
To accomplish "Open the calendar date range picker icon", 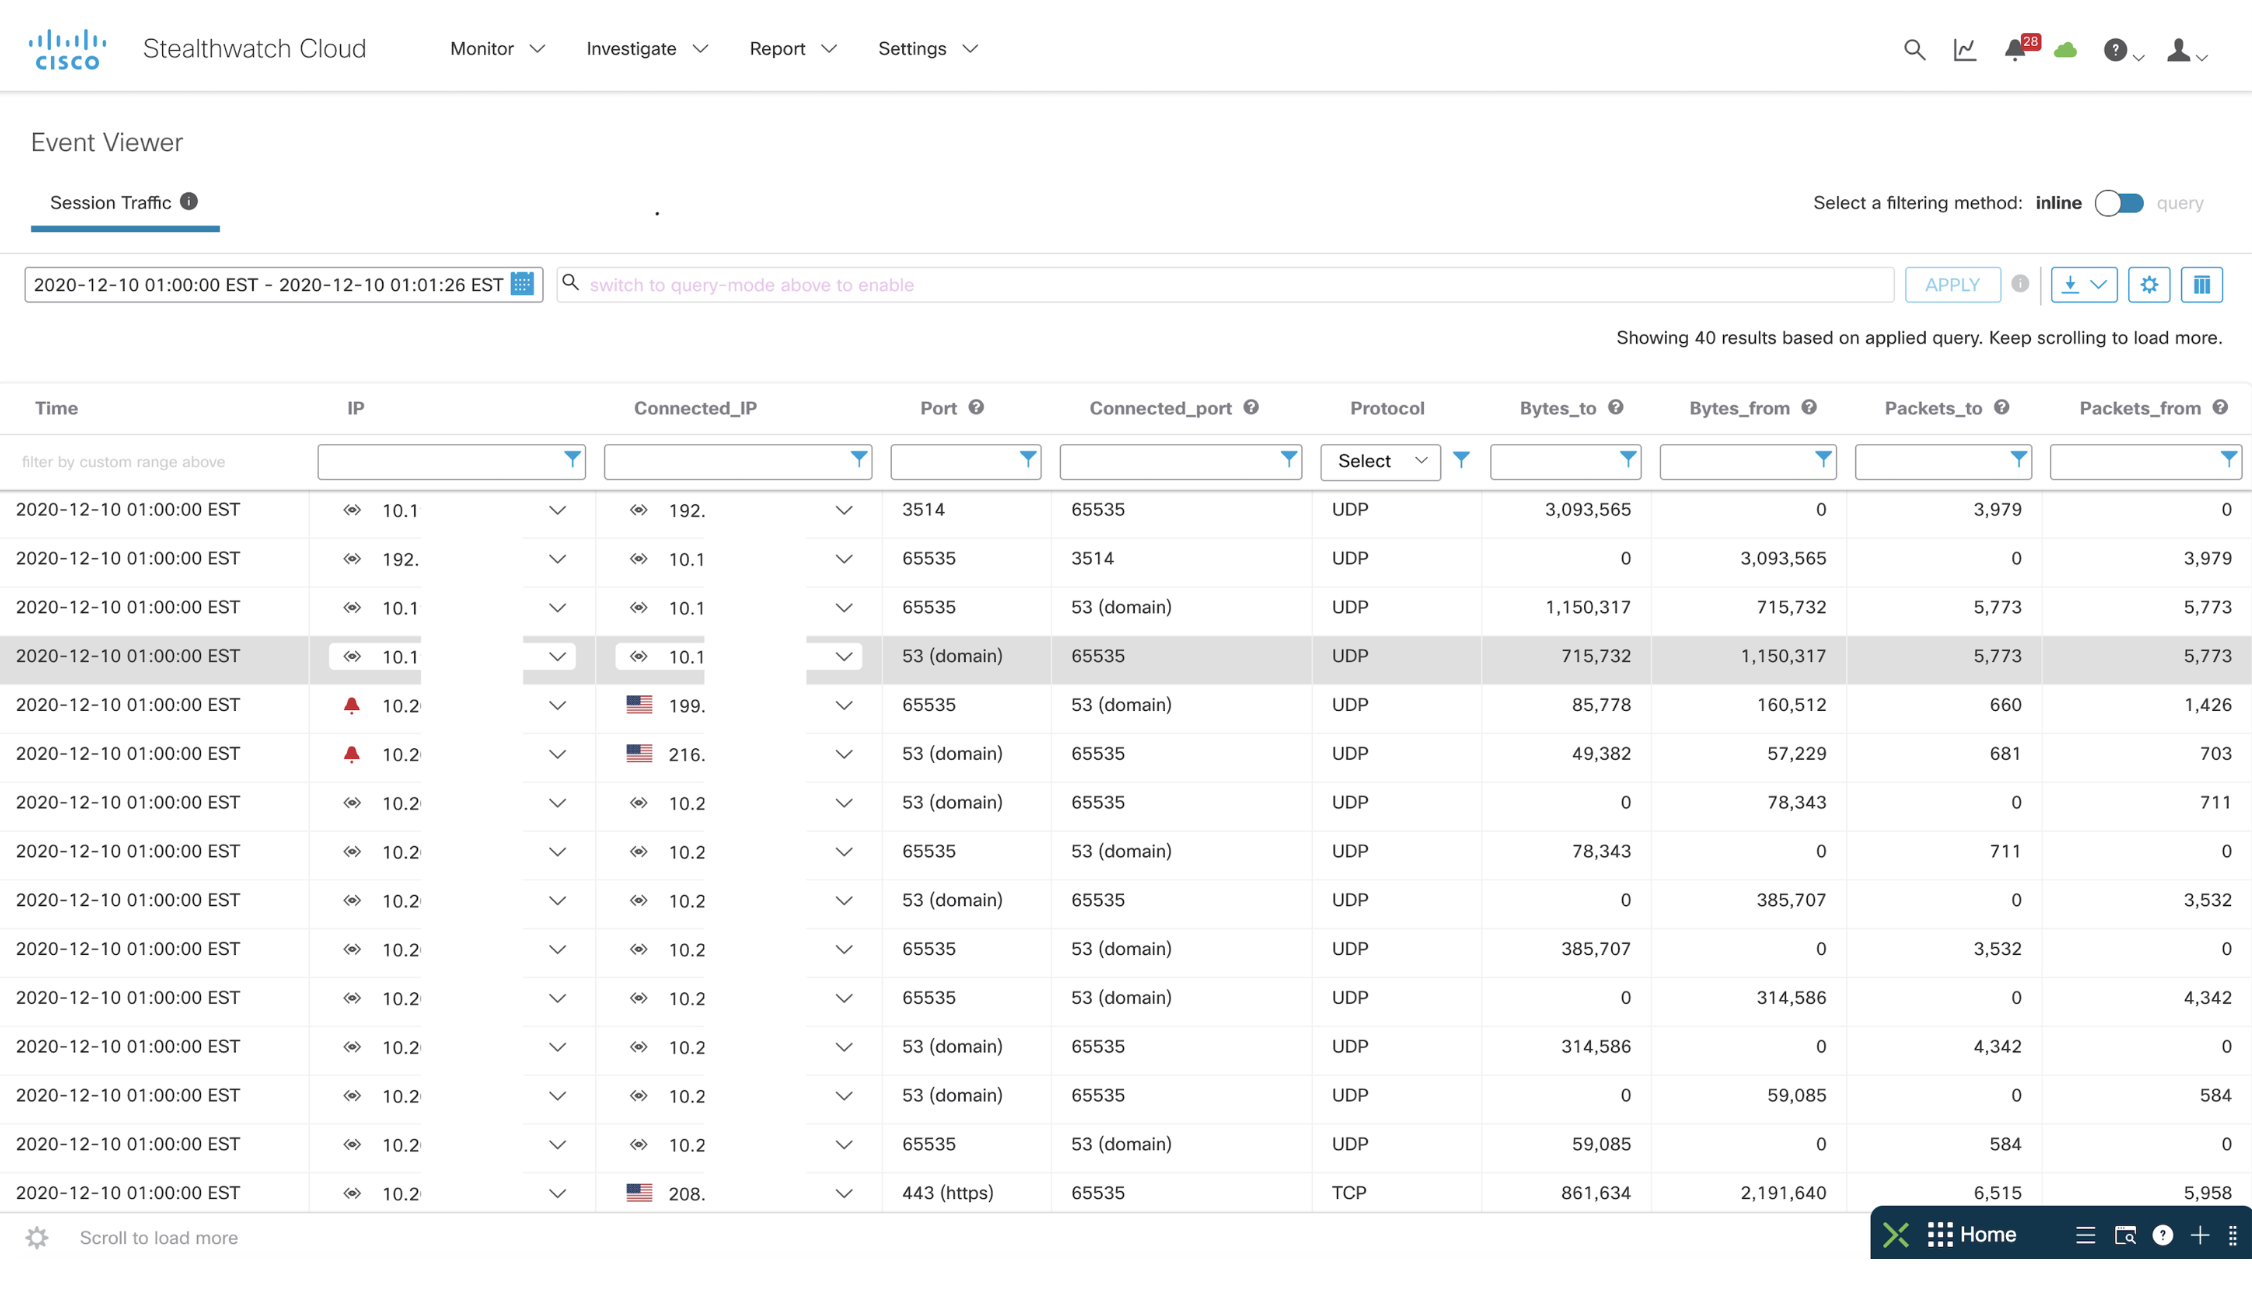I will click(522, 284).
